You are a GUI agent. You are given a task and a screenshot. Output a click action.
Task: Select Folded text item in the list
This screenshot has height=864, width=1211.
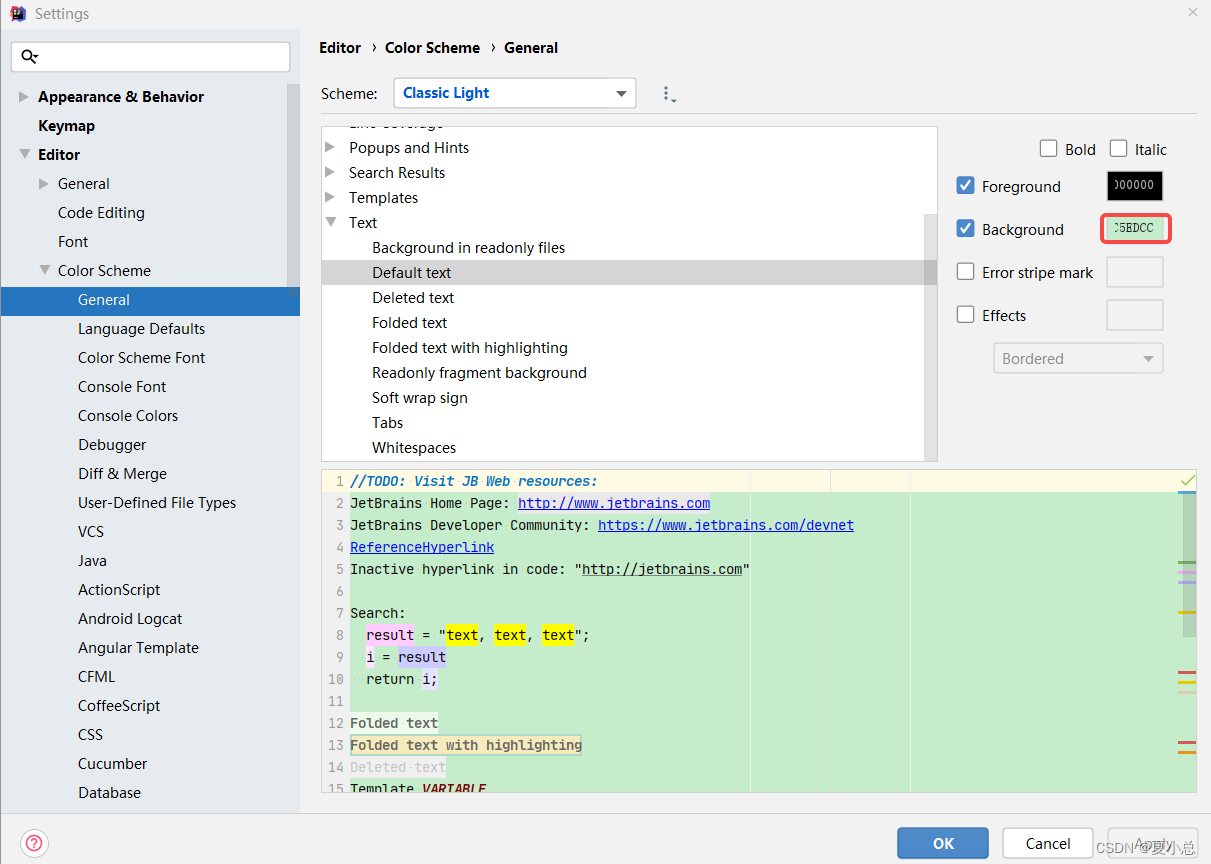409,323
